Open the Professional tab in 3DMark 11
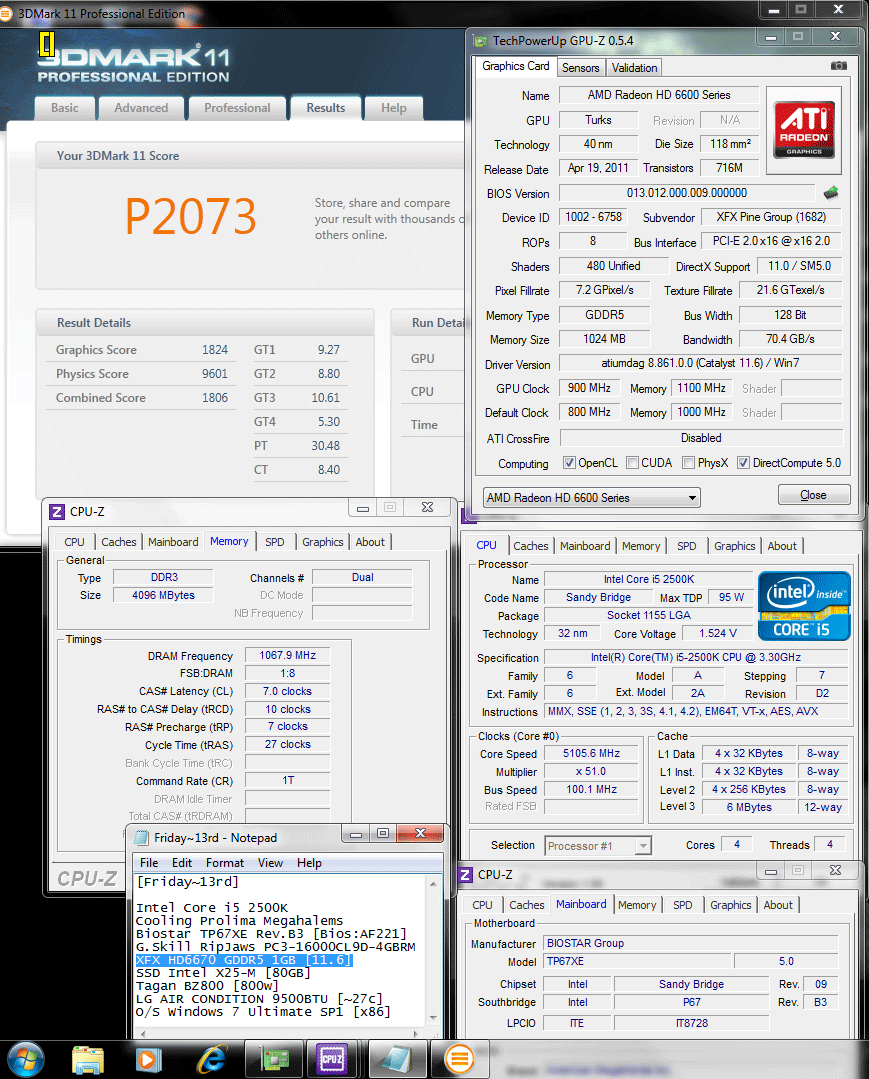This screenshot has height=1079, width=869. pyautogui.click(x=237, y=108)
